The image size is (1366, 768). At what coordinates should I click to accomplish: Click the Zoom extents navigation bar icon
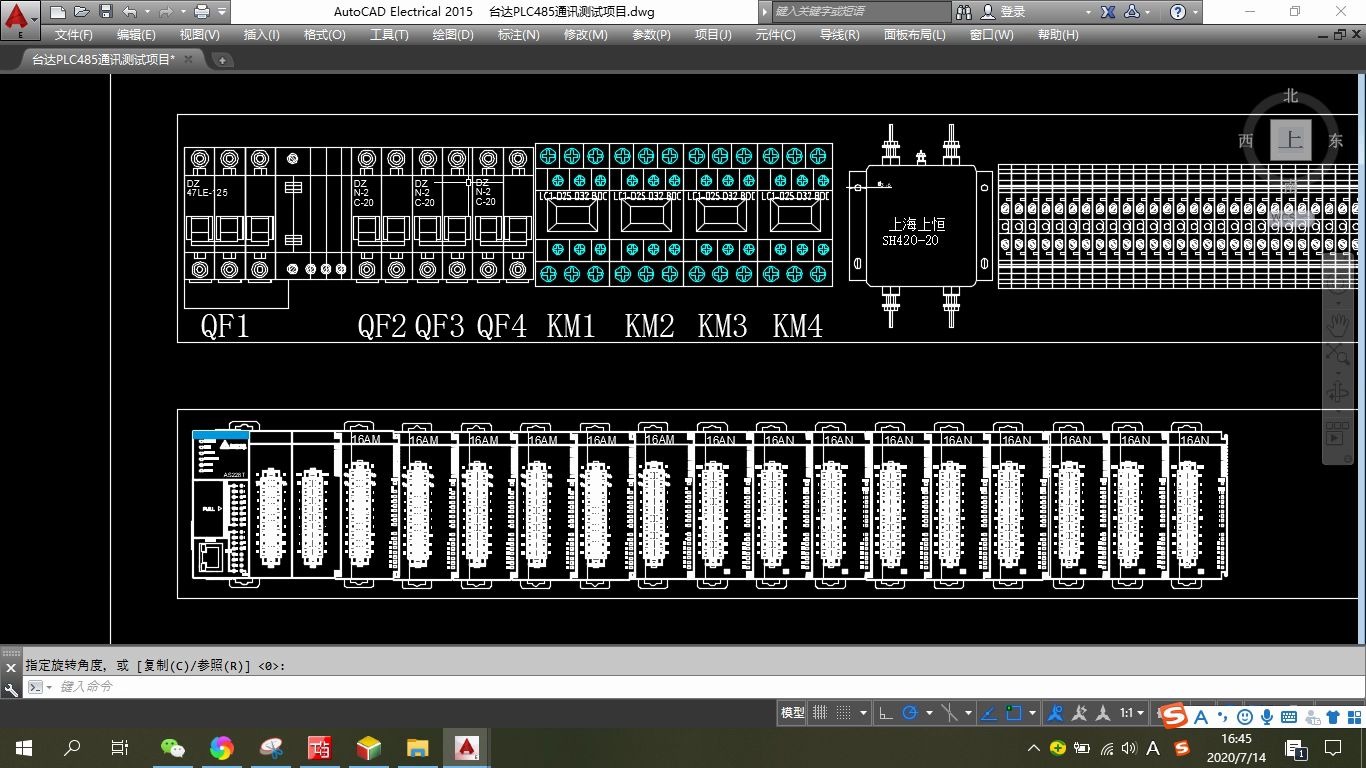pos(1337,353)
